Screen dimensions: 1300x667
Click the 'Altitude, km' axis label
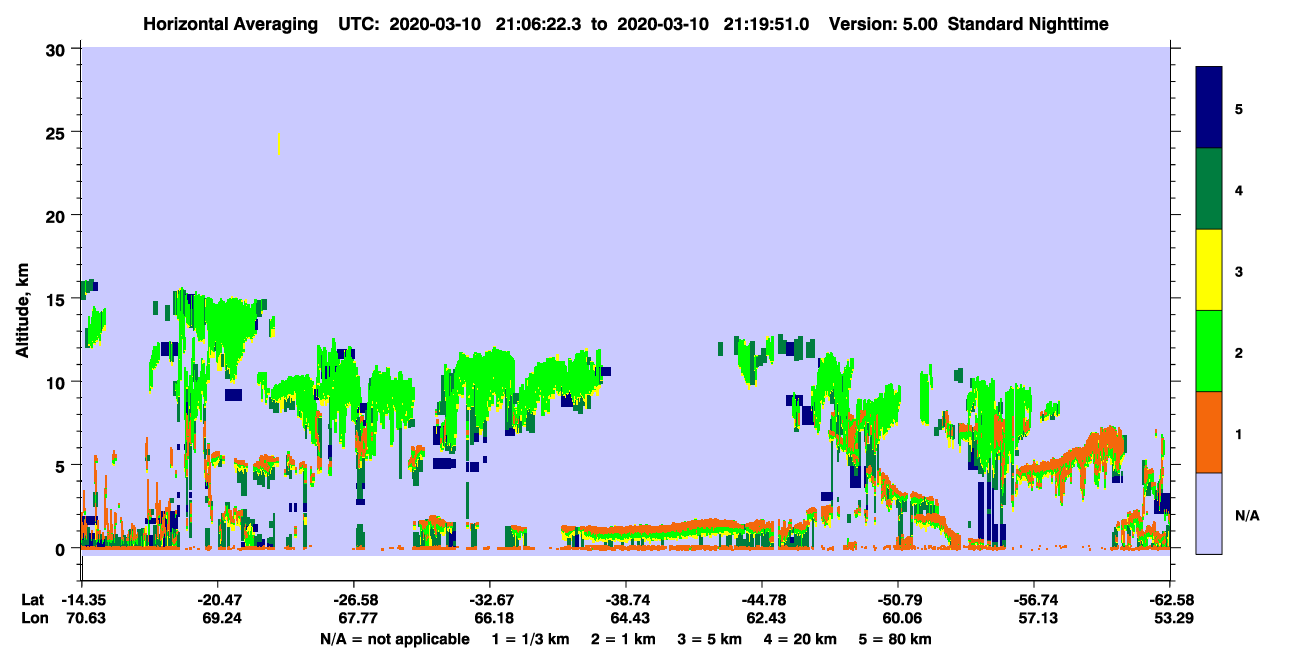click(22, 311)
